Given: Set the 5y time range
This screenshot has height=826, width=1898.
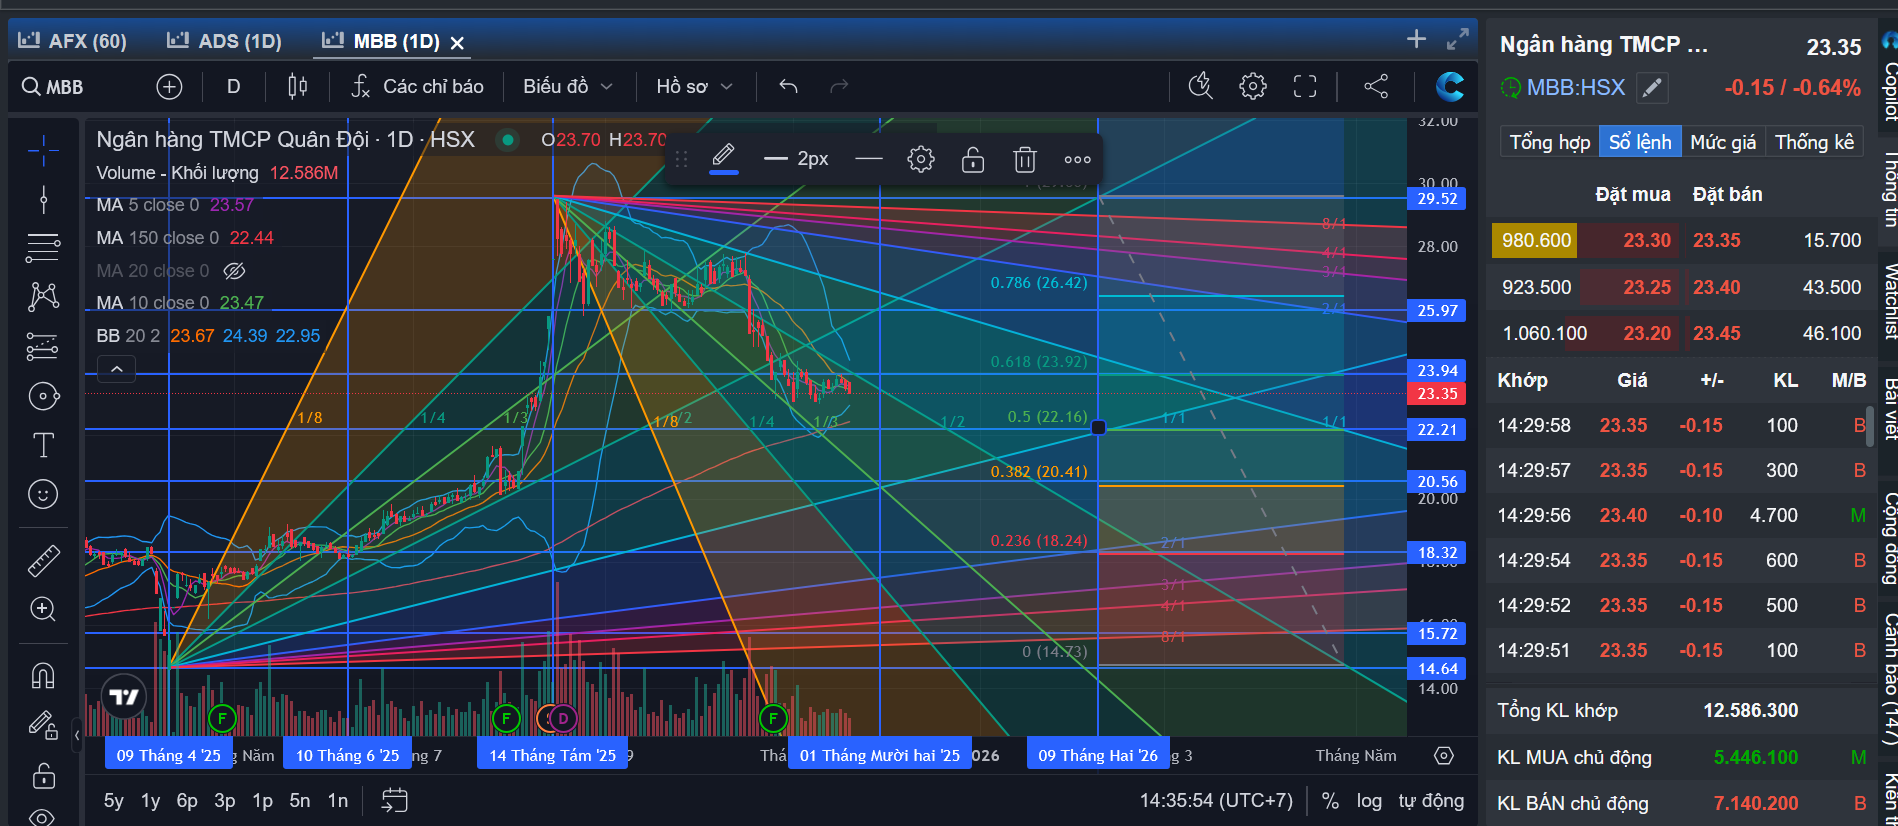Looking at the screenshot, I should click(x=114, y=801).
